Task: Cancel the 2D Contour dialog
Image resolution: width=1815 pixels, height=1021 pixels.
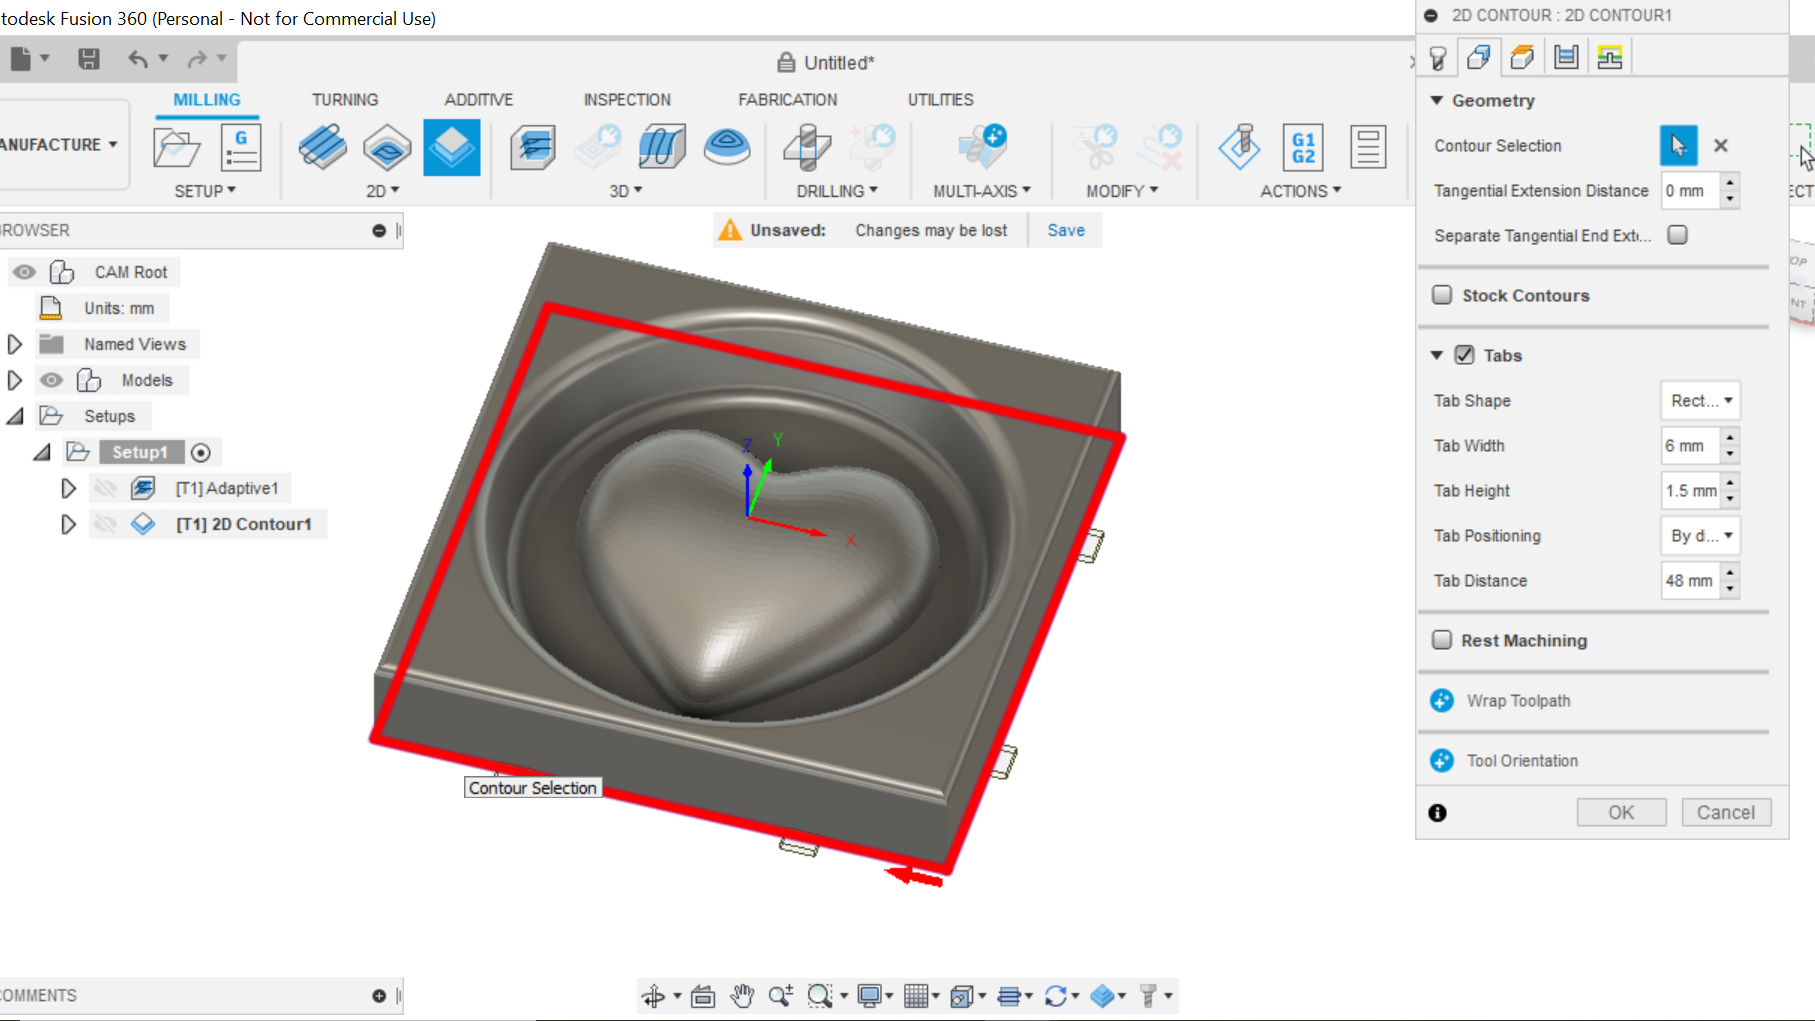Action: pyautogui.click(x=1726, y=812)
